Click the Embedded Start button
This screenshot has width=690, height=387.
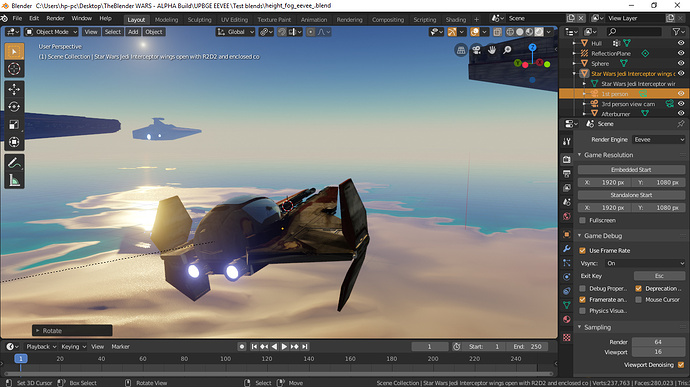point(631,170)
